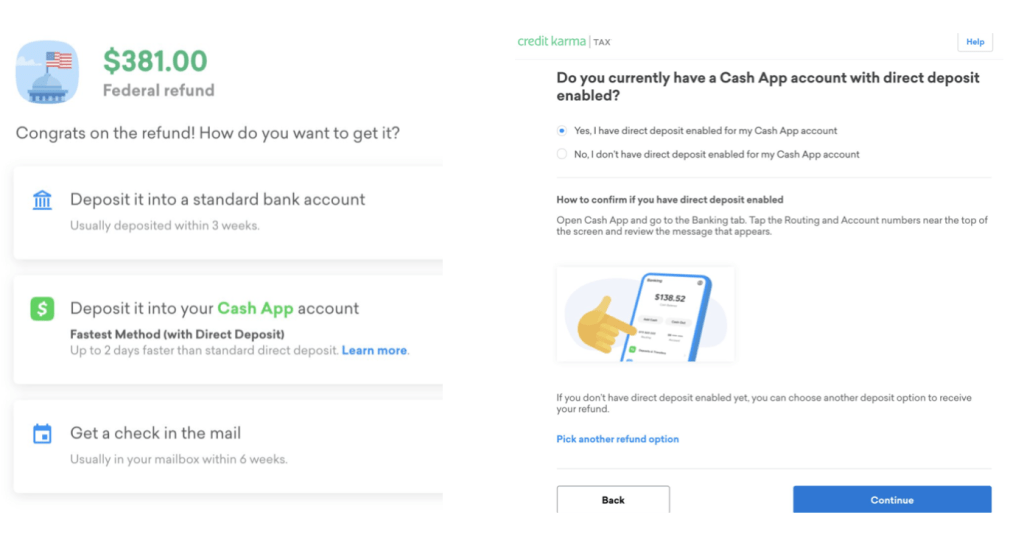Screen dimensions: 1024x537
Task: Click the Credit Karma Tax logo
Action: point(563,42)
